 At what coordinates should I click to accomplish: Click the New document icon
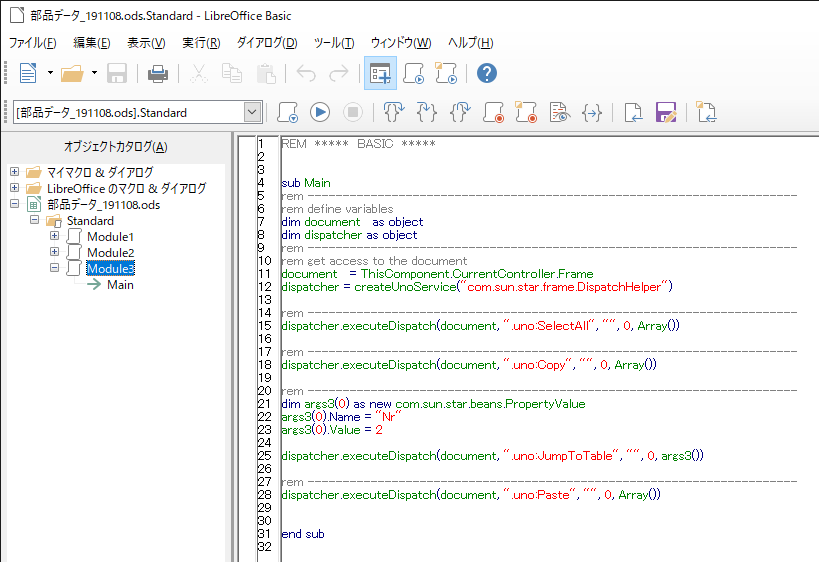(x=28, y=73)
